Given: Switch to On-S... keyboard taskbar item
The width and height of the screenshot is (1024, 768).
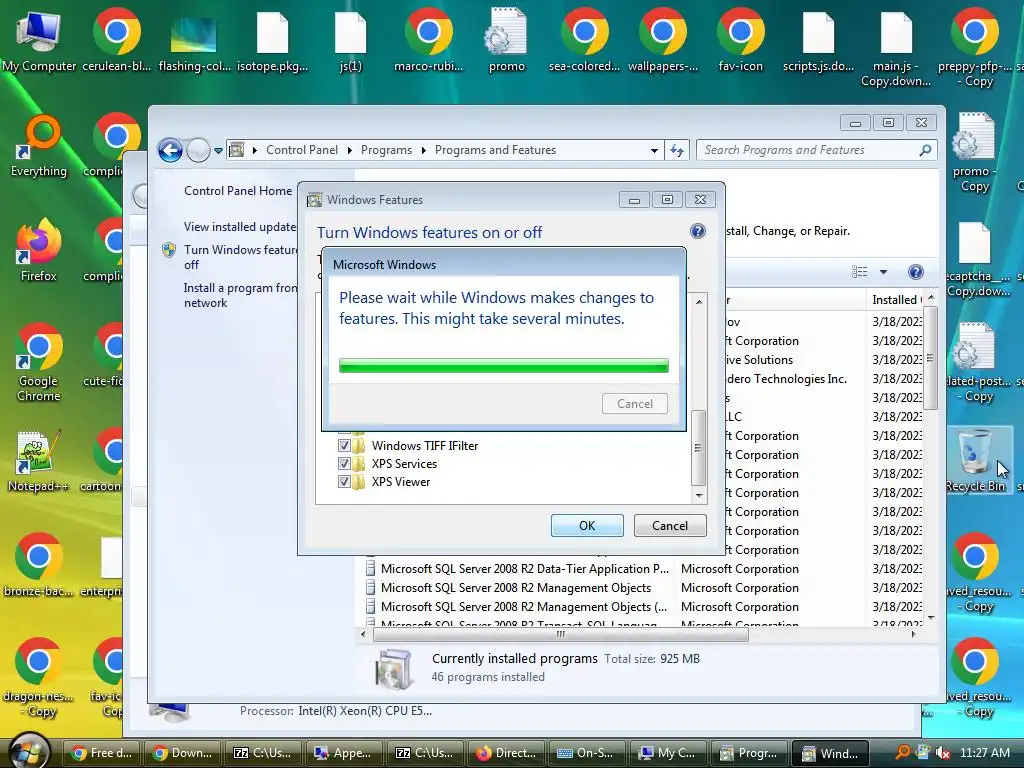Looking at the screenshot, I should [588, 753].
